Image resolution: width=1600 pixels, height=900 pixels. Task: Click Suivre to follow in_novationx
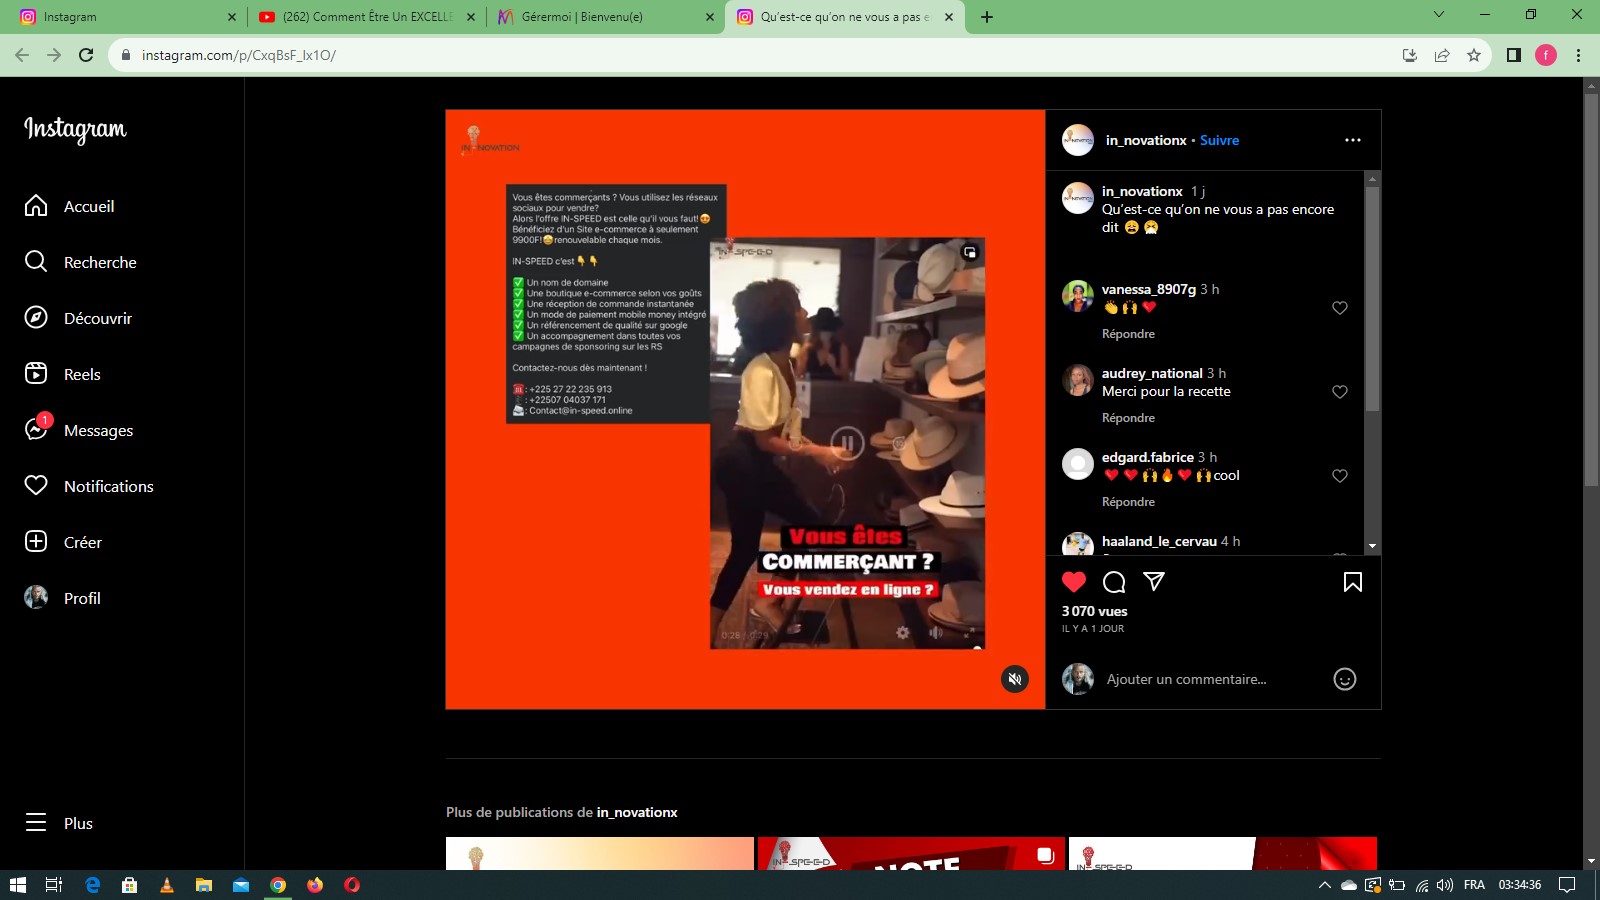coord(1219,141)
